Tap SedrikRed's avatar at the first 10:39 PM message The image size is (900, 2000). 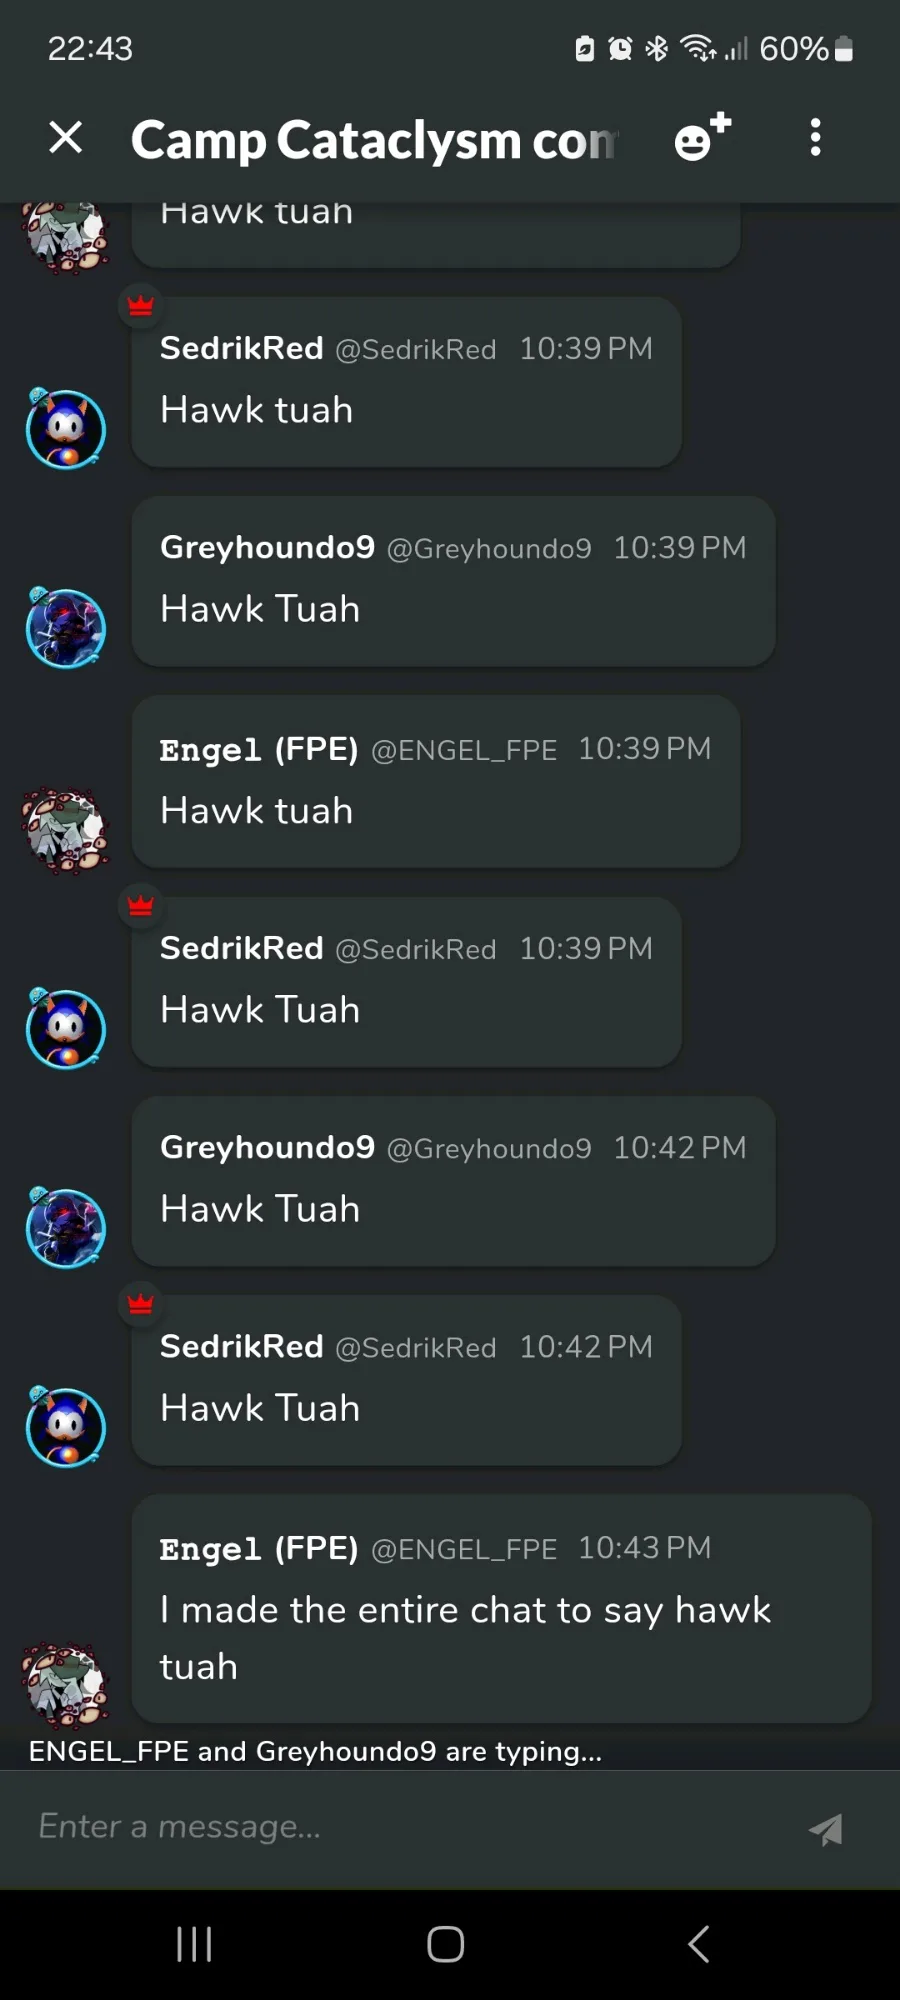(x=66, y=429)
